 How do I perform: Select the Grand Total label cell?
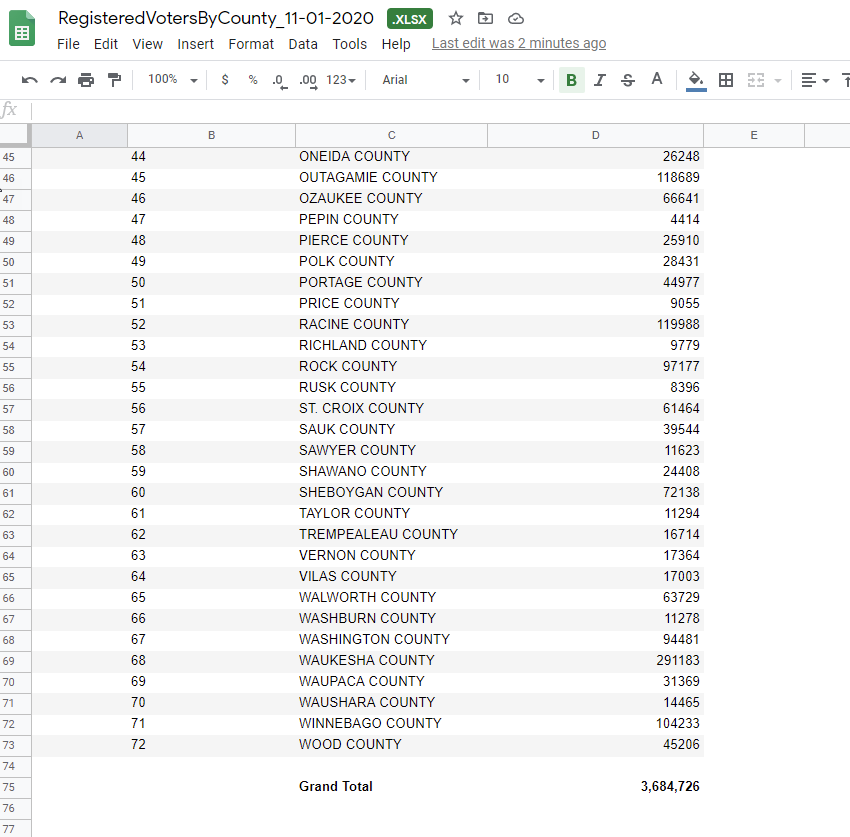point(391,787)
